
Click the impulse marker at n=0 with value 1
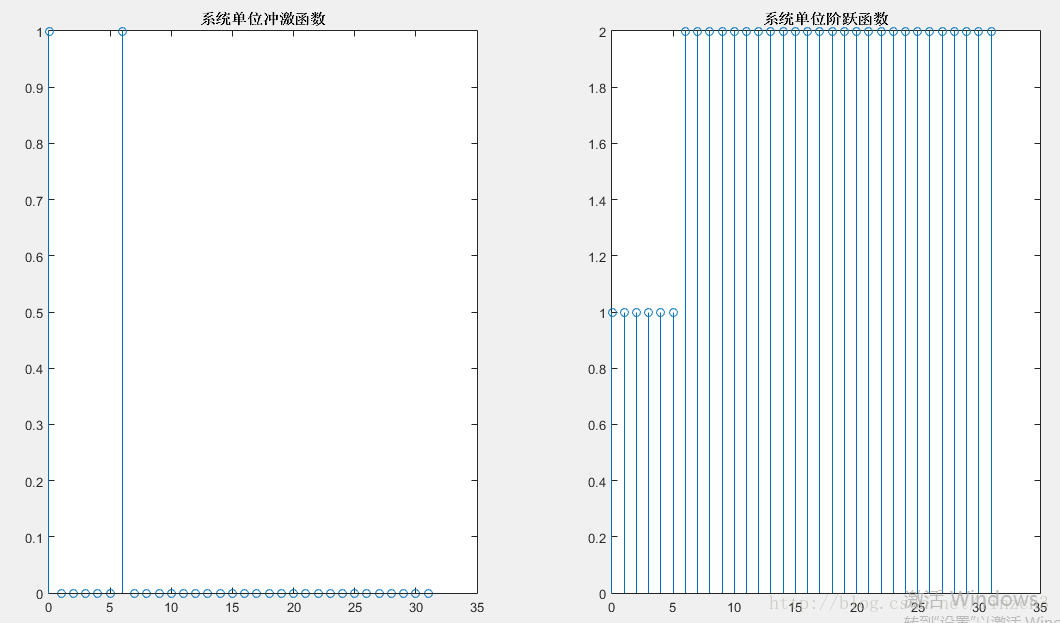[x=49, y=32]
